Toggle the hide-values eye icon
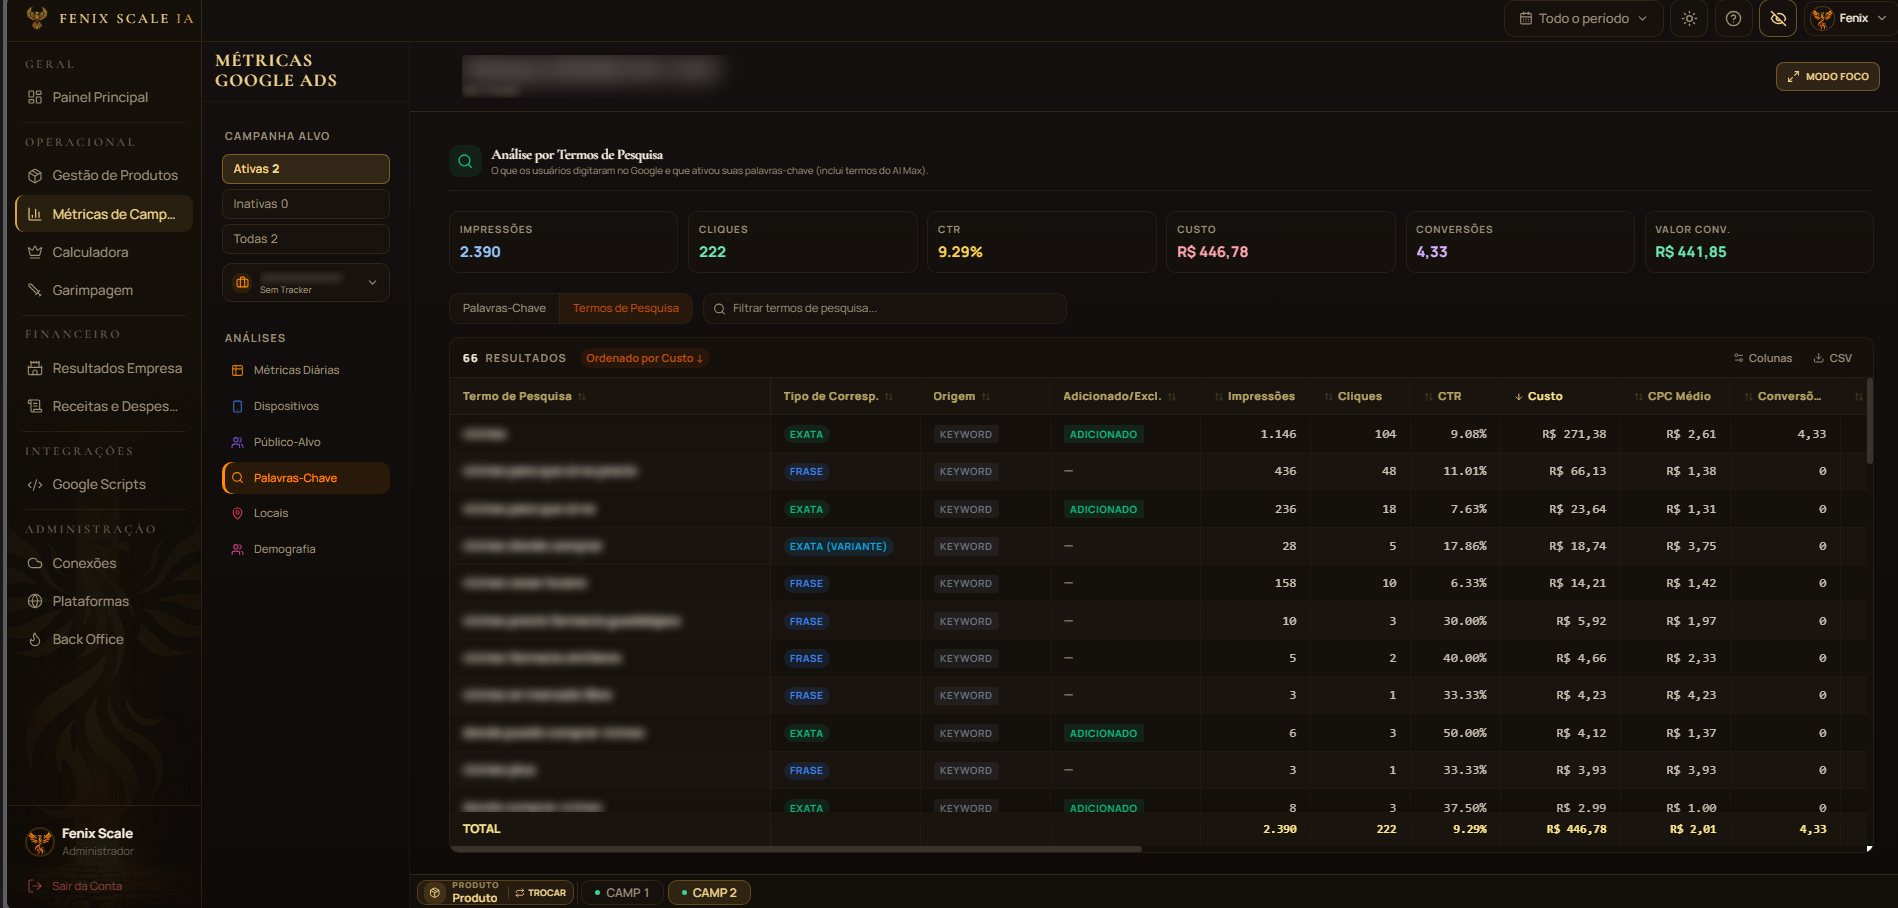1898x908 pixels. pyautogui.click(x=1778, y=18)
